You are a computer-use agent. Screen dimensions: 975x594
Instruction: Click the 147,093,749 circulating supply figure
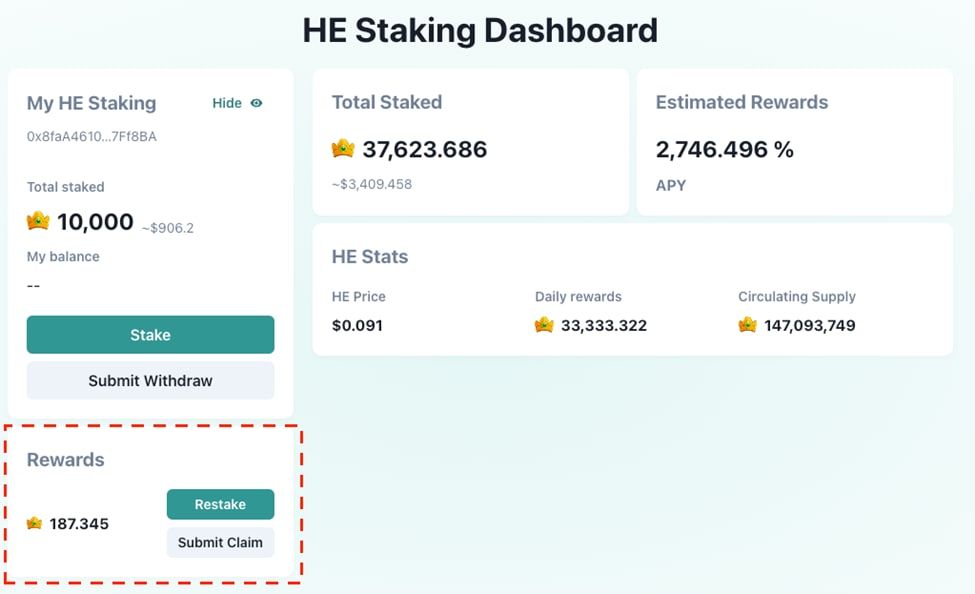(809, 325)
